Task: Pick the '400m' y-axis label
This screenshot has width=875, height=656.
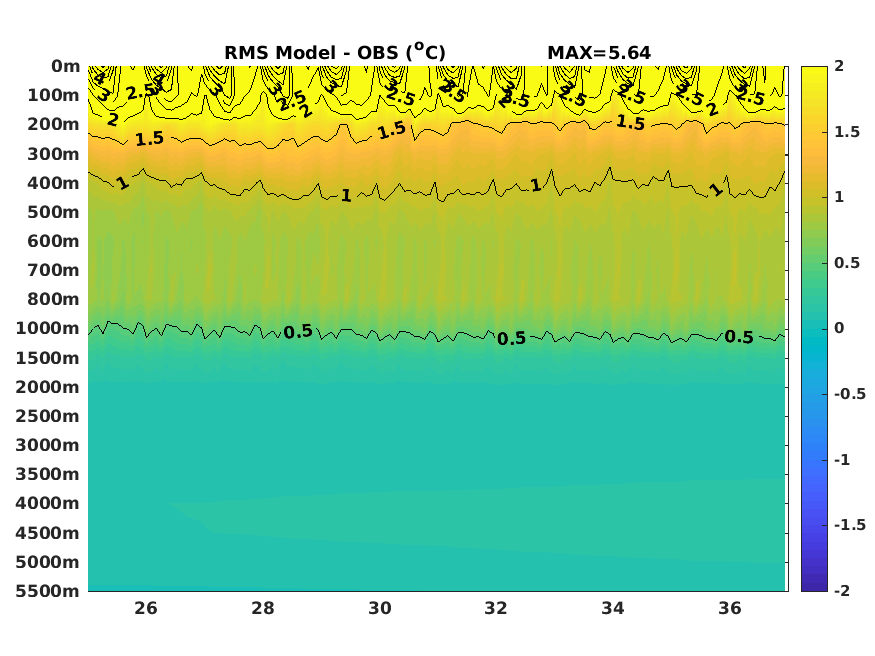Action: click(x=54, y=183)
